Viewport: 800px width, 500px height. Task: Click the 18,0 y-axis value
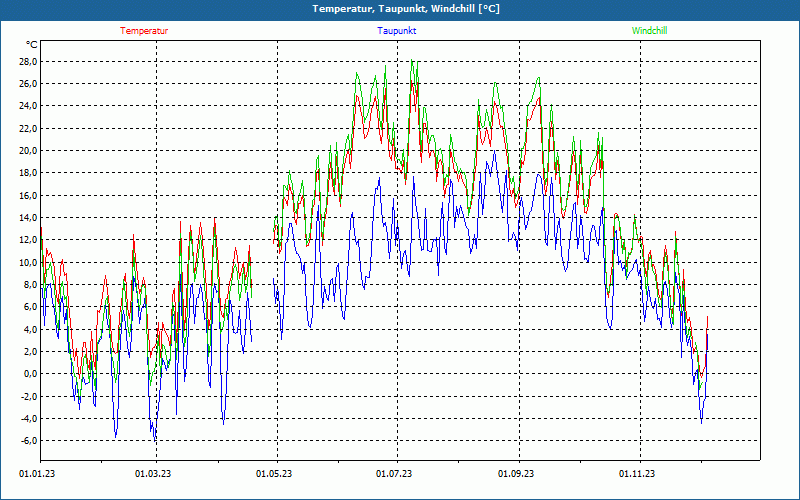click(28, 173)
